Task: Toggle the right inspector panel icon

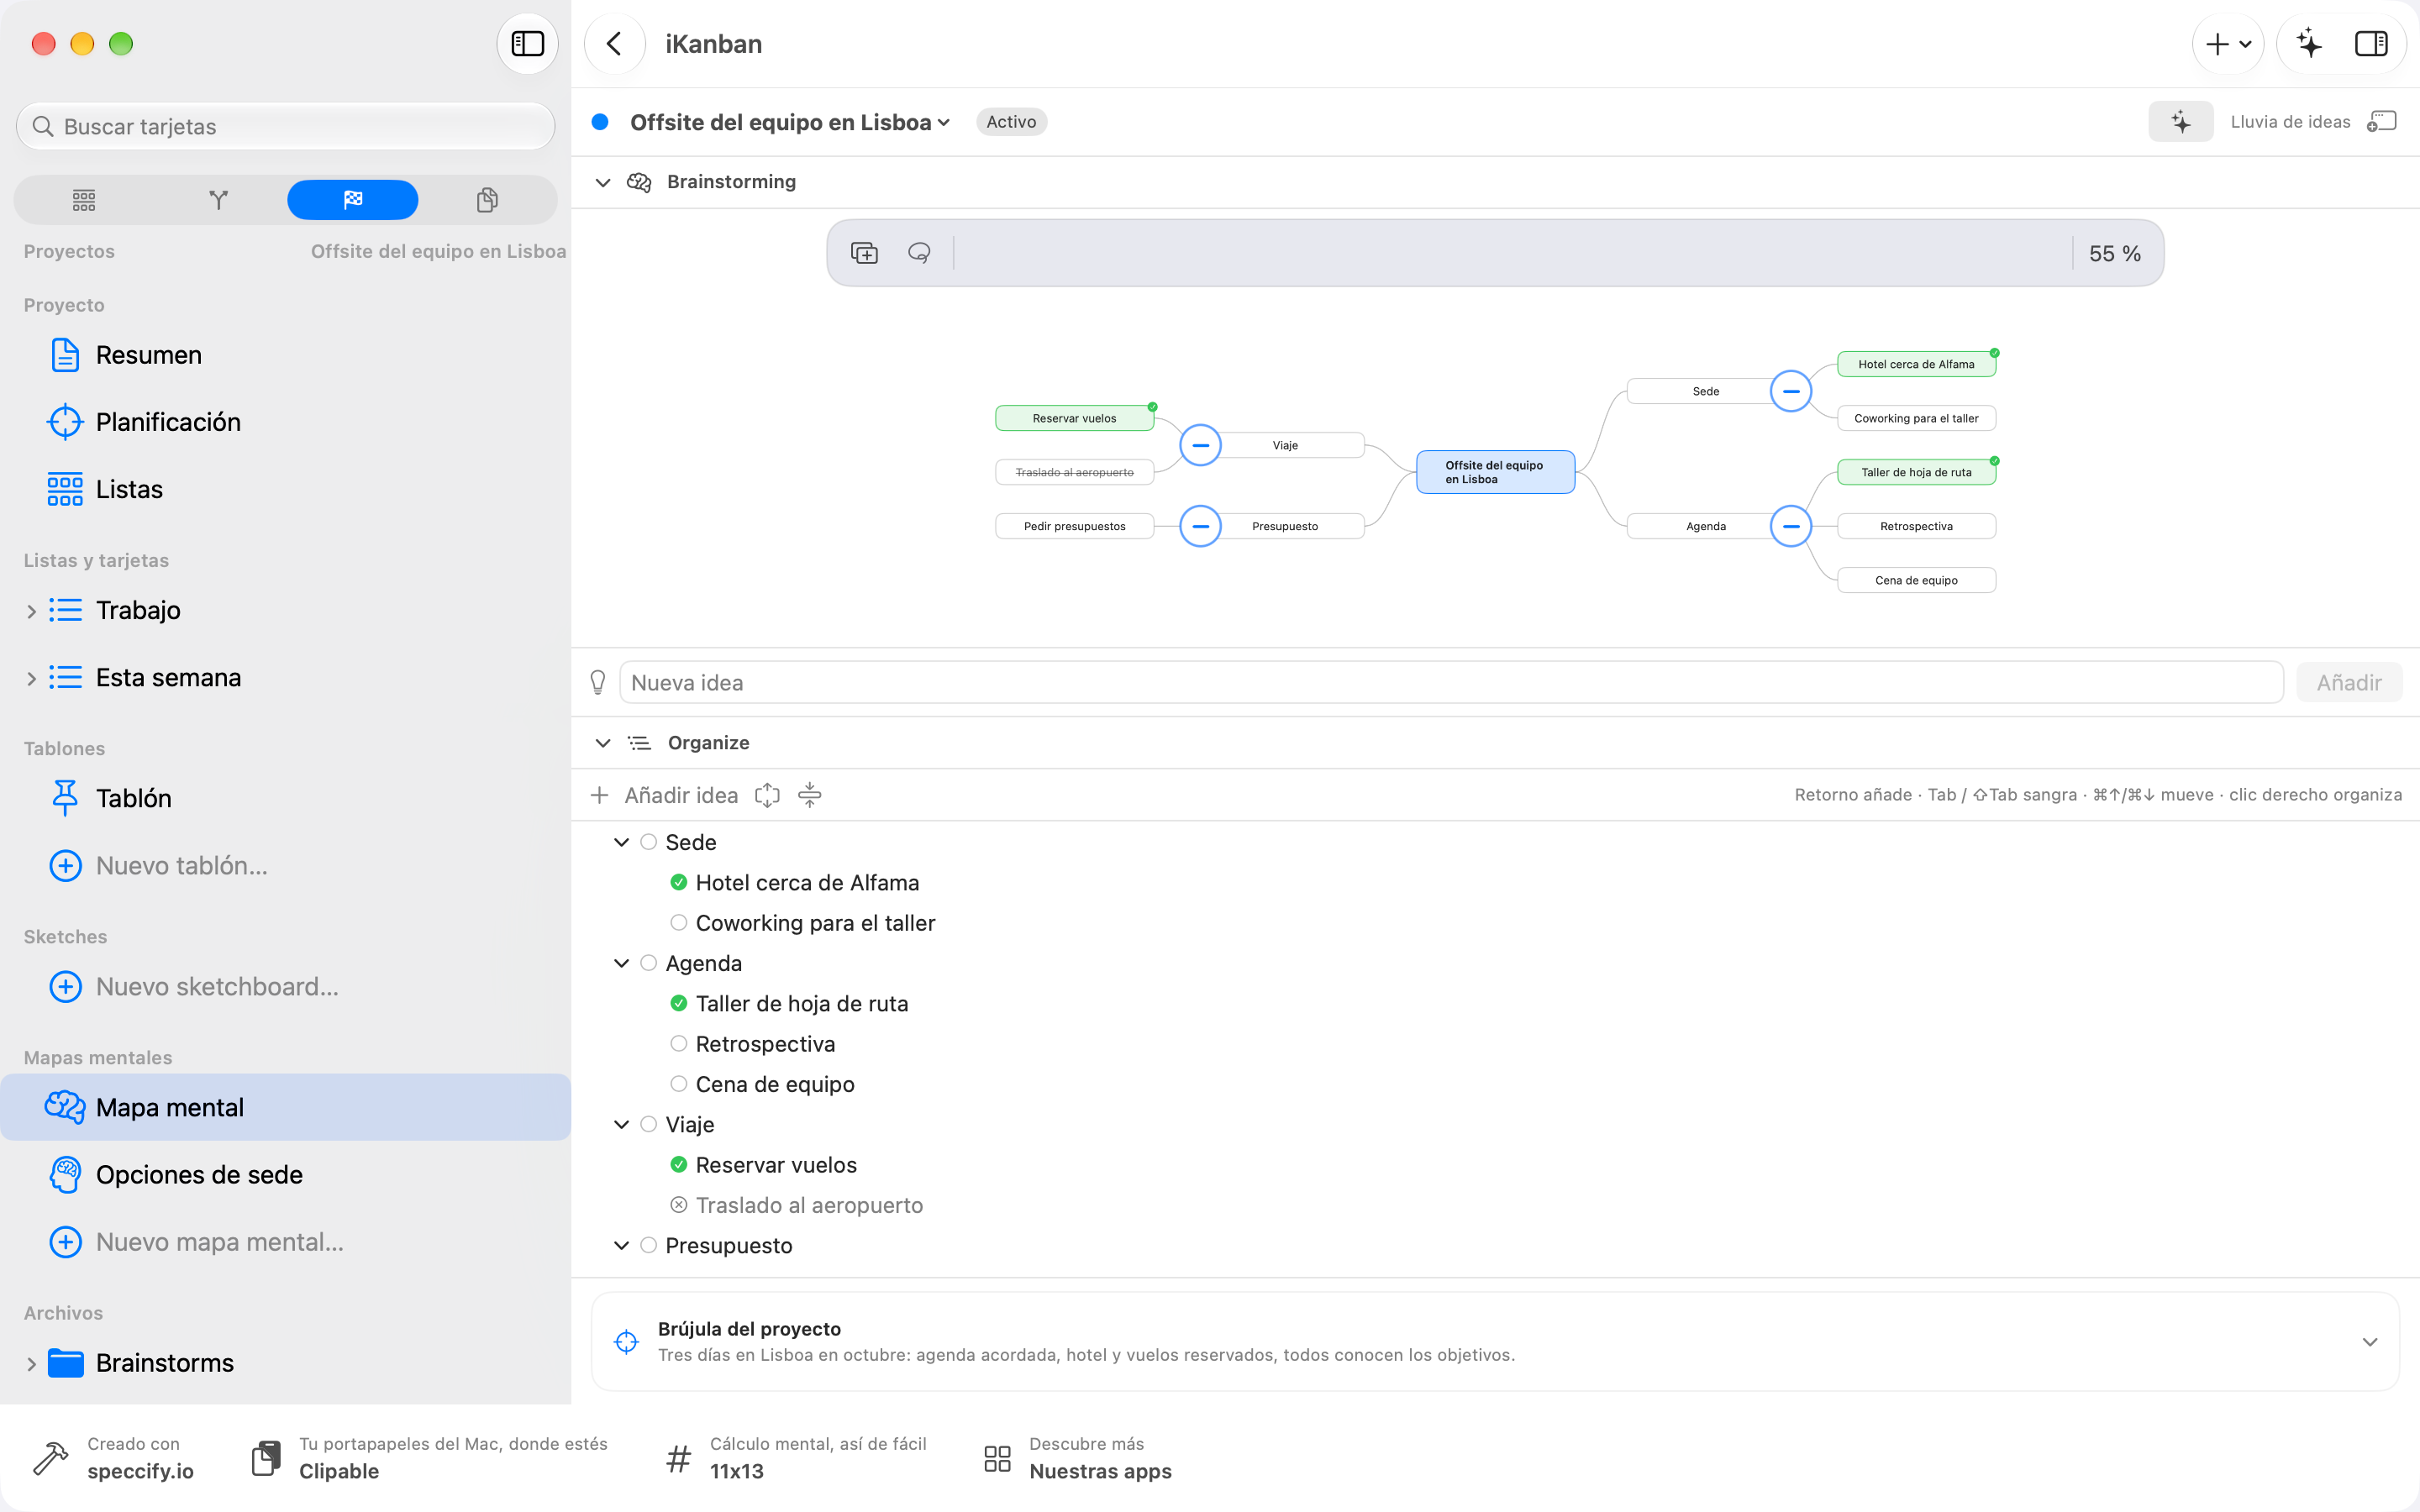Action: point(2371,44)
